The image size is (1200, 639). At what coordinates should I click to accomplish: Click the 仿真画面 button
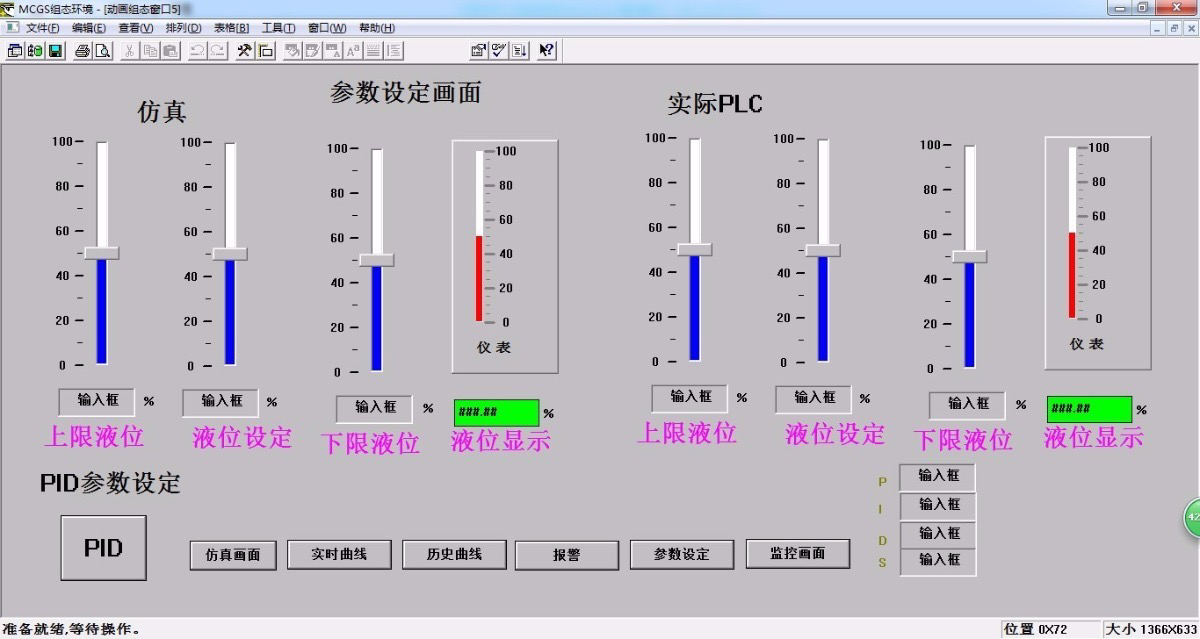(x=232, y=554)
